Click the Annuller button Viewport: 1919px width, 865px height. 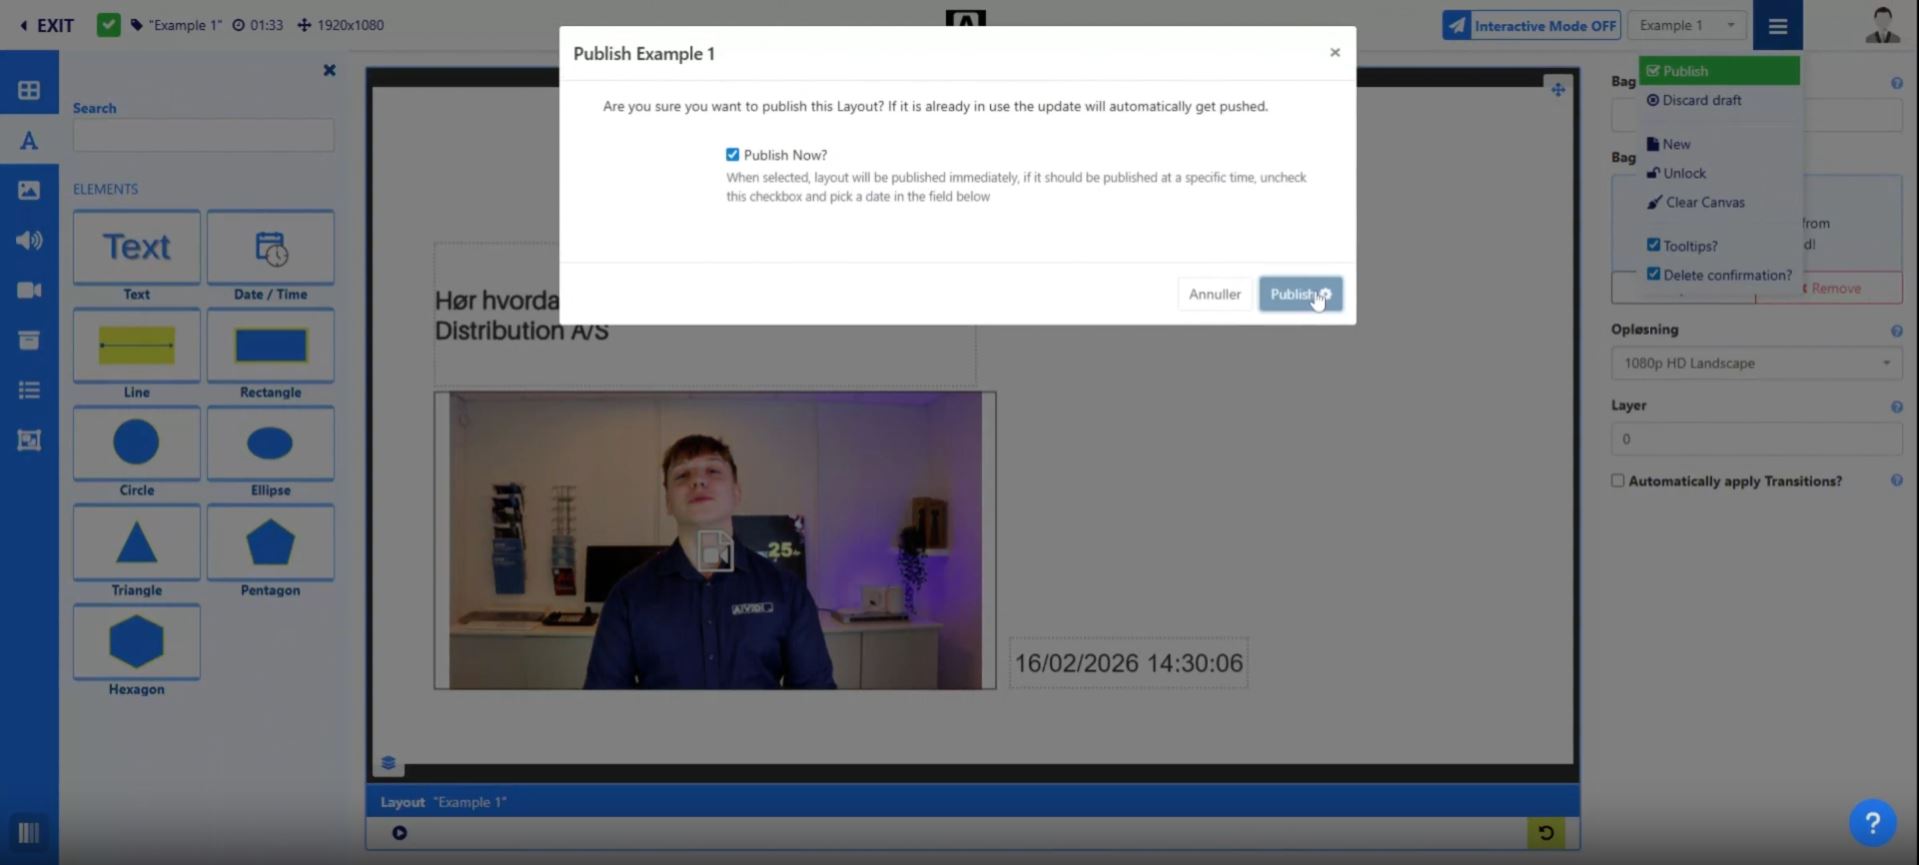tap(1214, 294)
